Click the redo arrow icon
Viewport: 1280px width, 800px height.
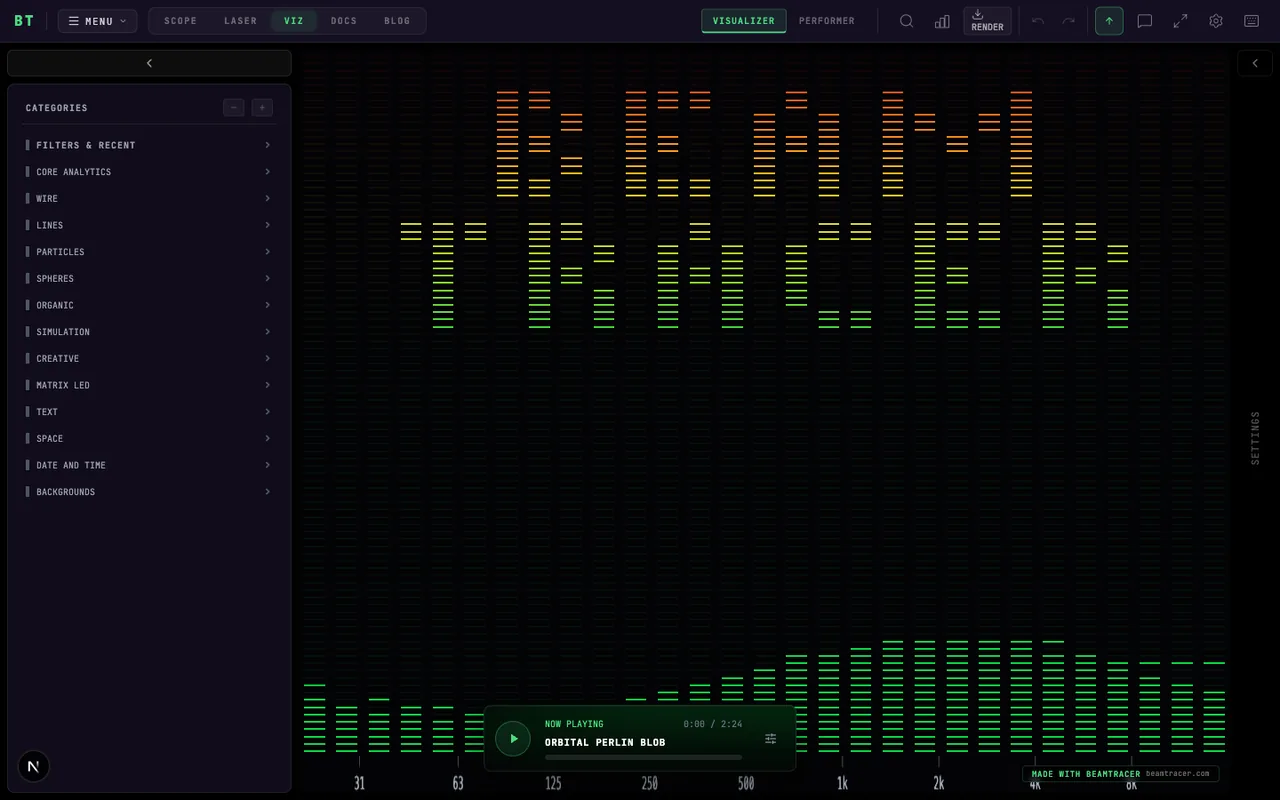pyautogui.click(x=1069, y=21)
